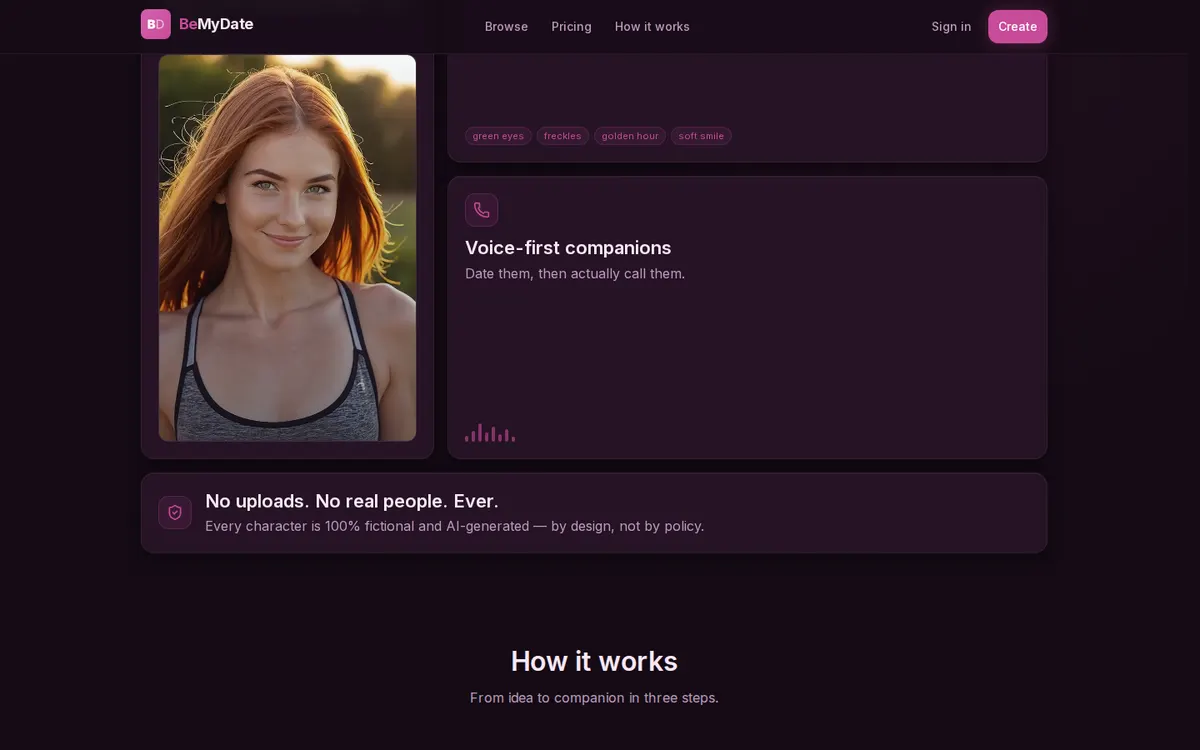Select the freckles tag
The height and width of the screenshot is (750, 1200).
click(x=562, y=136)
